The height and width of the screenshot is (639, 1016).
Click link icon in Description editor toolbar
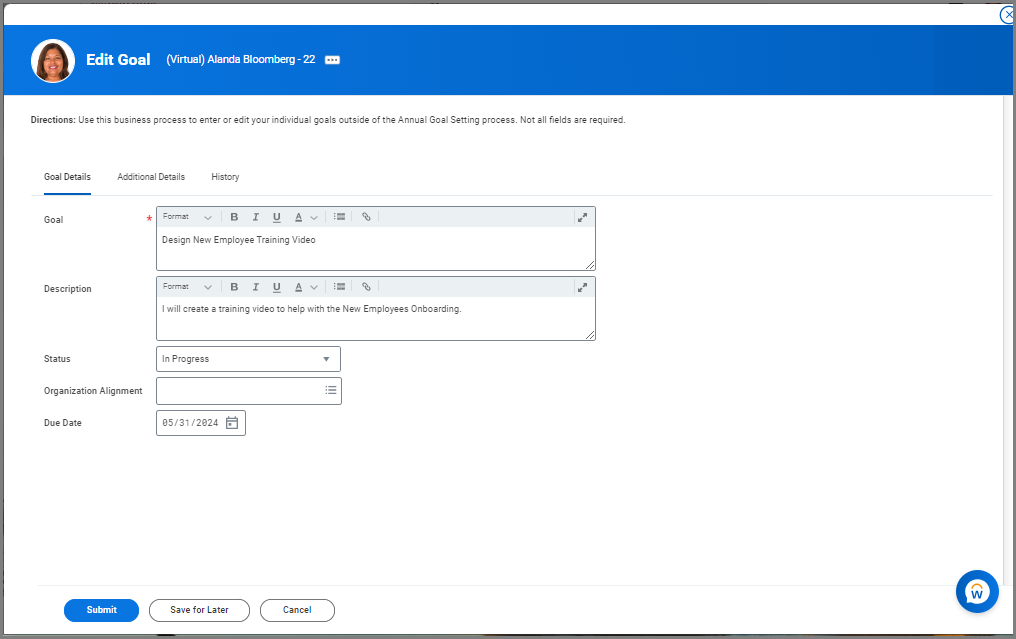coord(366,287)
